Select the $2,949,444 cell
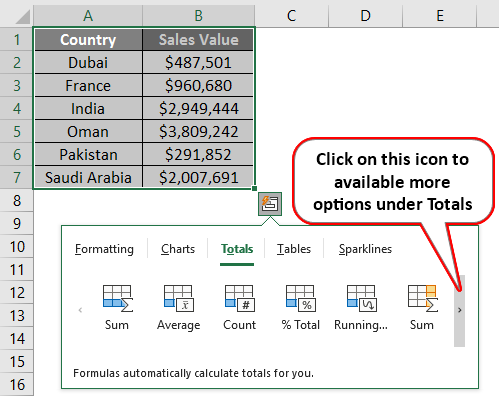This screenshot has width=499, height=396. (x=198, y=109)
